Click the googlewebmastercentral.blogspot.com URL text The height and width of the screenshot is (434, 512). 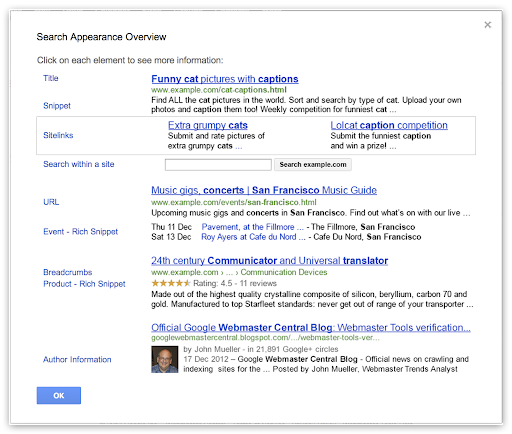point(265,338)
